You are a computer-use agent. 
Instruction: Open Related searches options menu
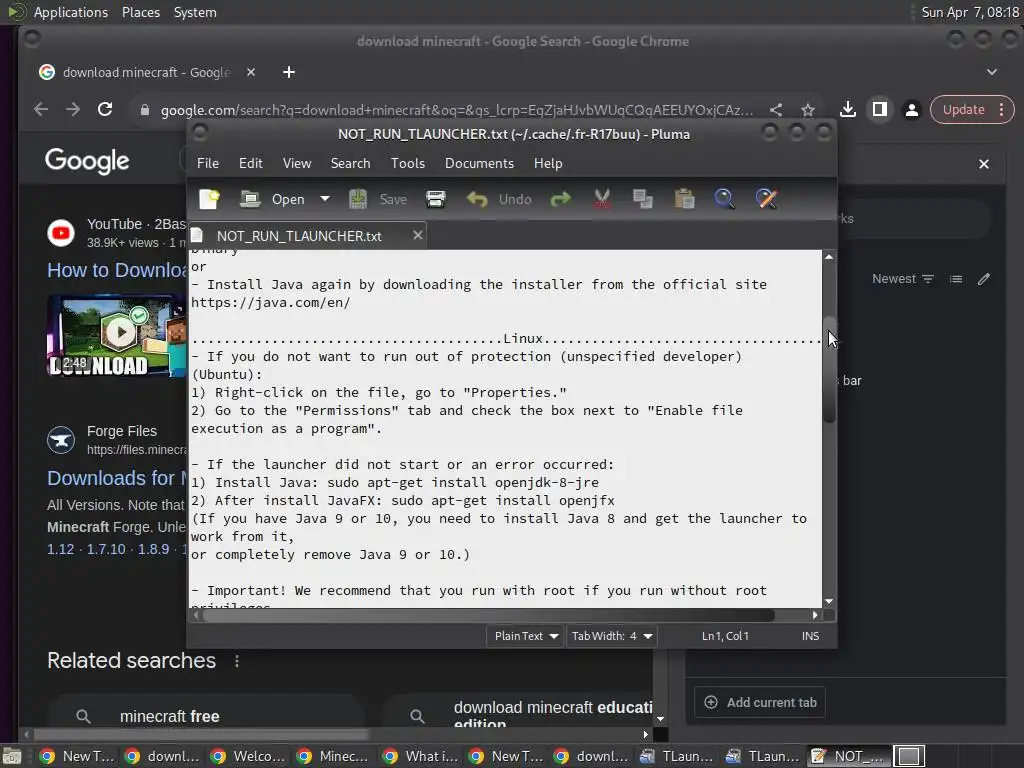236,661
